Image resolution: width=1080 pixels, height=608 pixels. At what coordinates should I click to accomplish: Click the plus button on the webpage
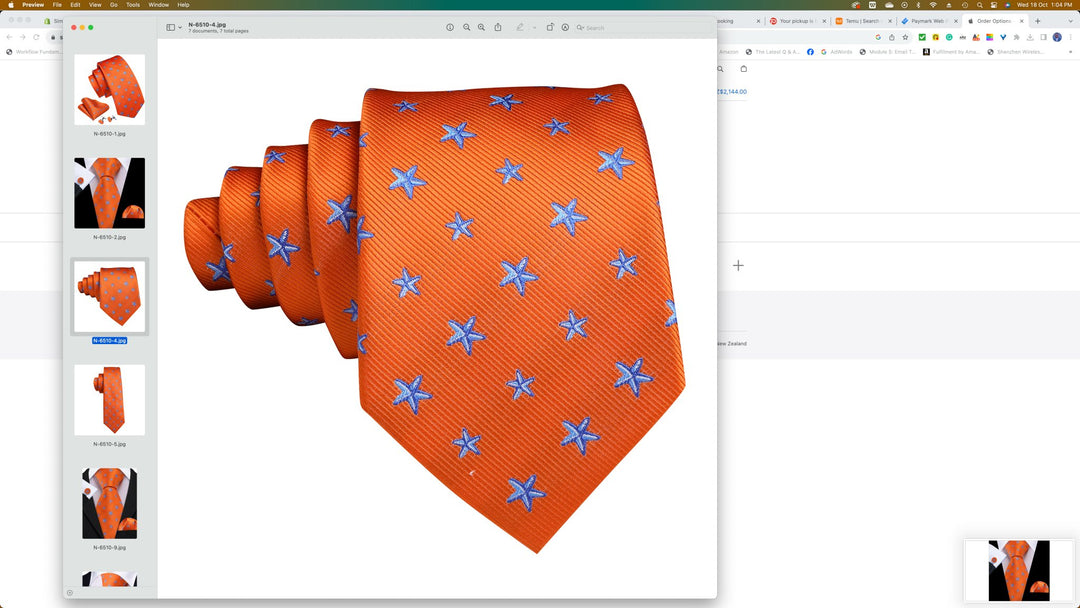pyautogui.click(x=738, y=265)
